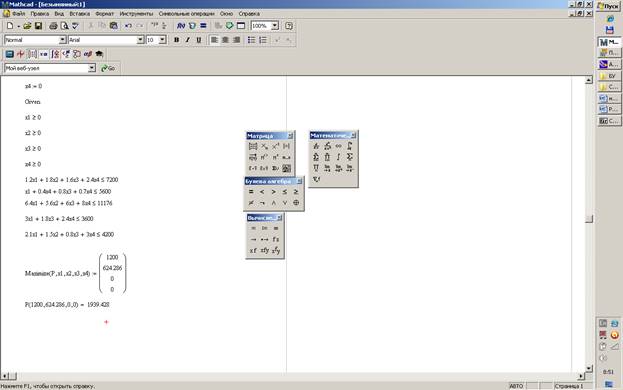The image size is (623, 390).
Task: Expand the Arial font dropdown
Action: [x=140, y=40]
